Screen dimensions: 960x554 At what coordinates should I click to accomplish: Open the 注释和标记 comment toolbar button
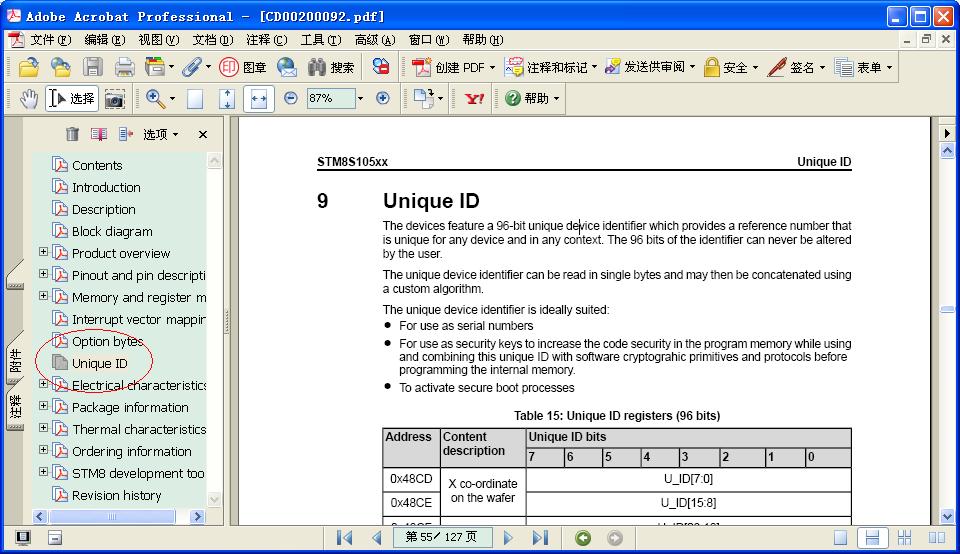(551, 67)
